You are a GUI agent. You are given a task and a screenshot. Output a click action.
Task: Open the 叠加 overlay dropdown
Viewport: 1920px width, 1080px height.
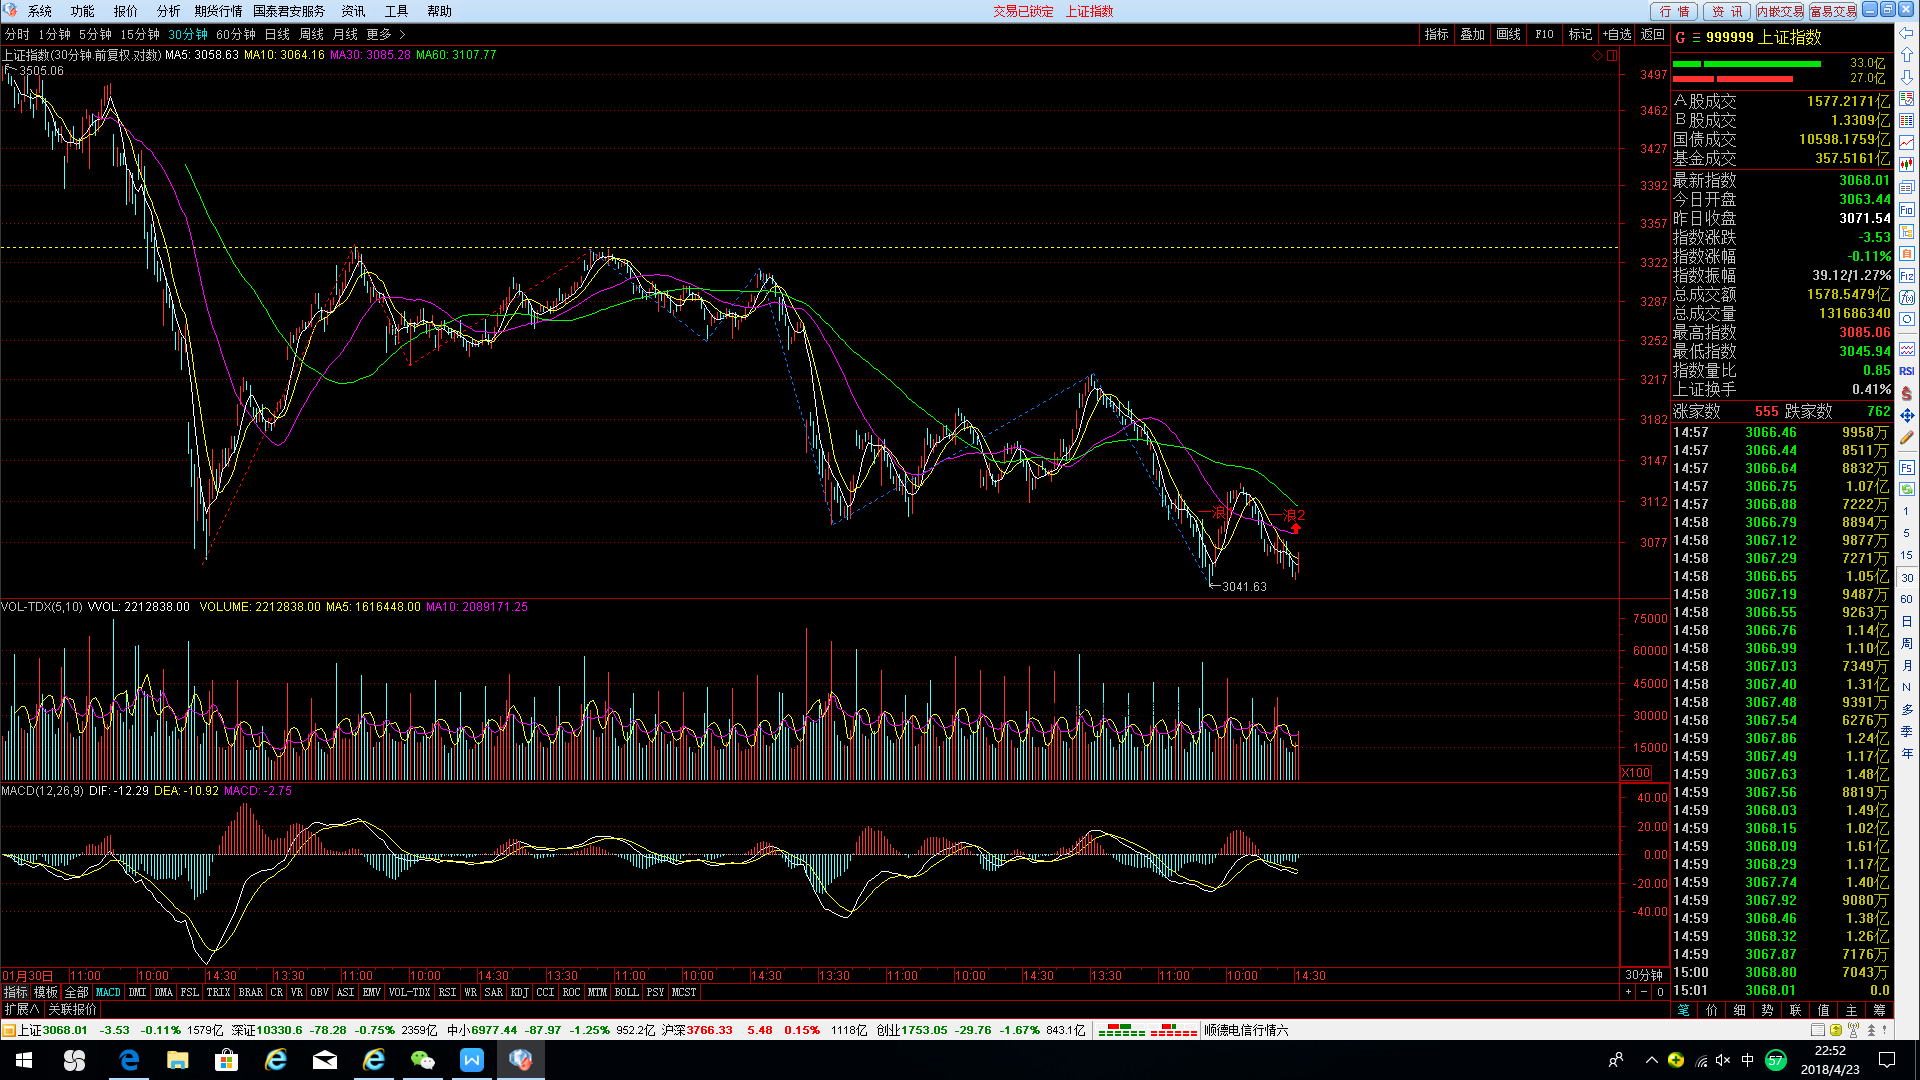coord(1472,34)
